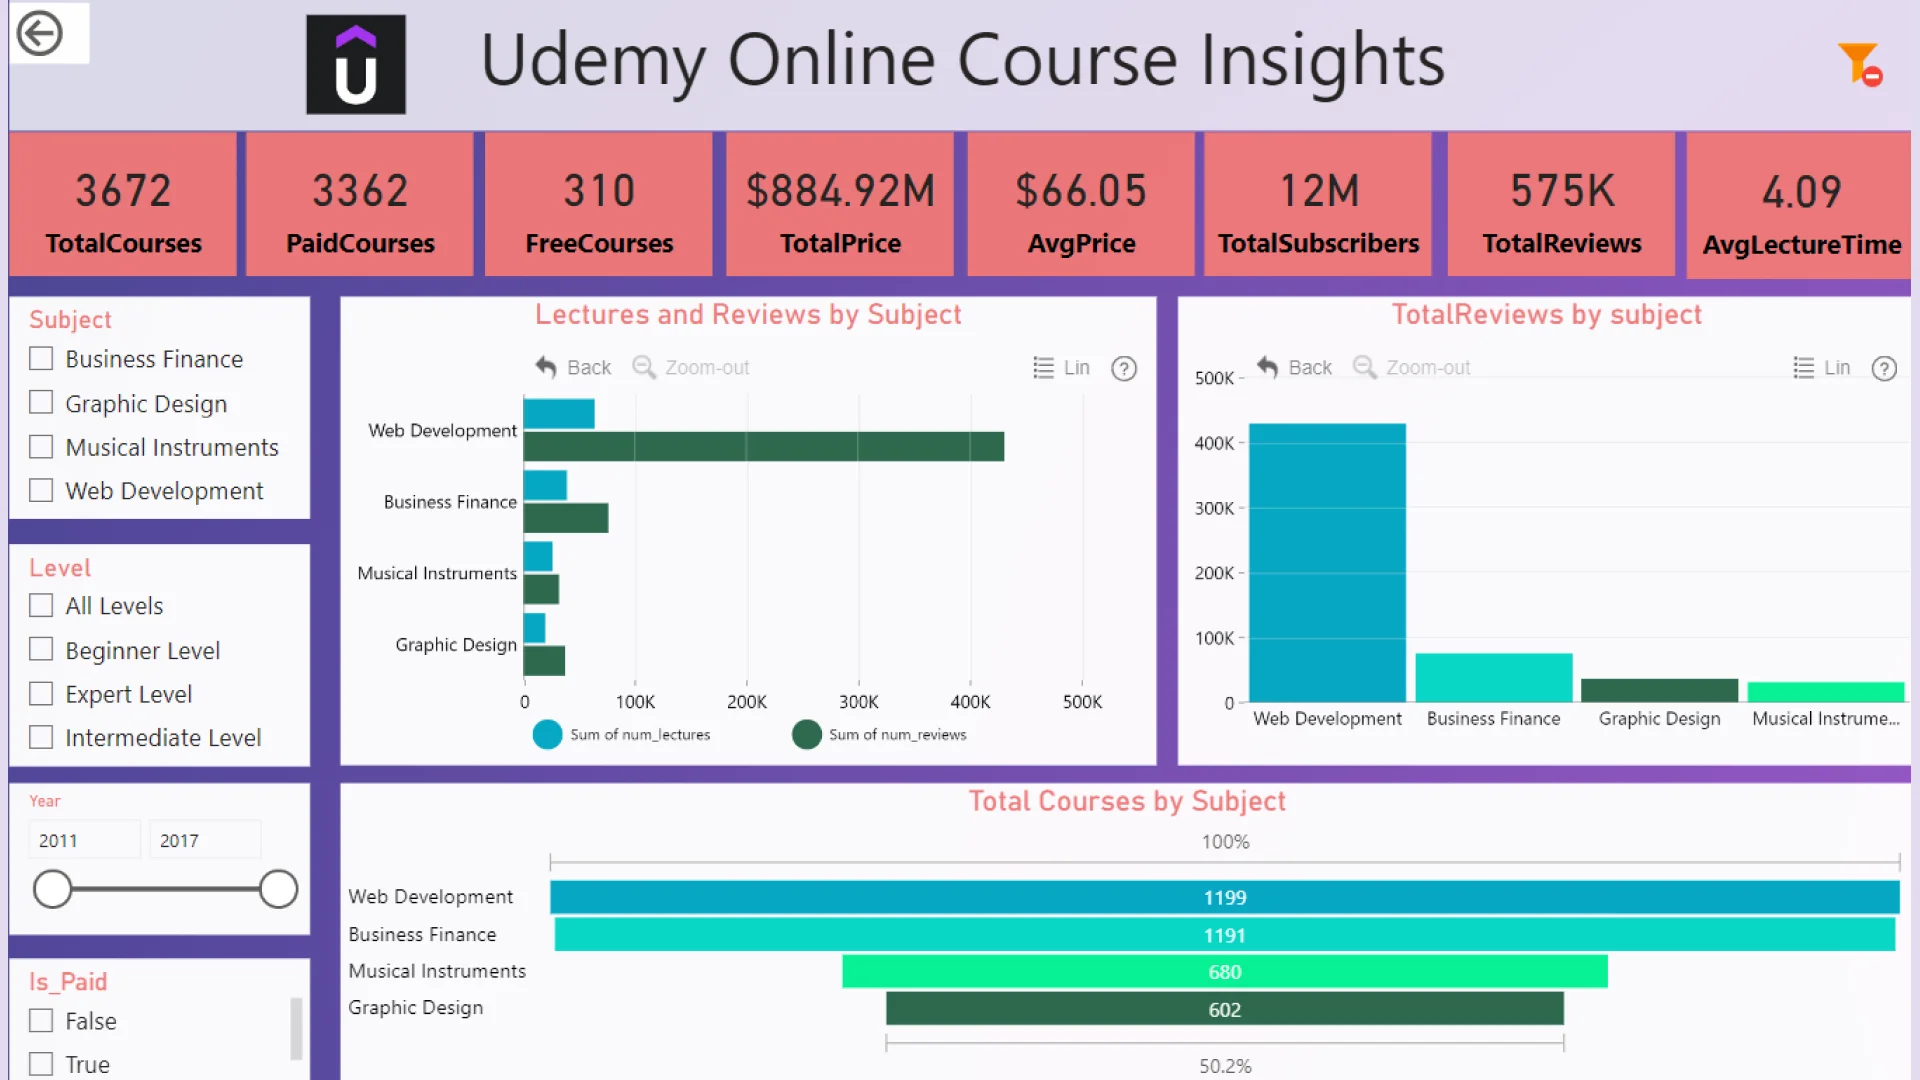Click Web Development lectures bar in horizontal chart
Image resolution: width=1920 pixels, height=1080 pixels.
point(559,413)
